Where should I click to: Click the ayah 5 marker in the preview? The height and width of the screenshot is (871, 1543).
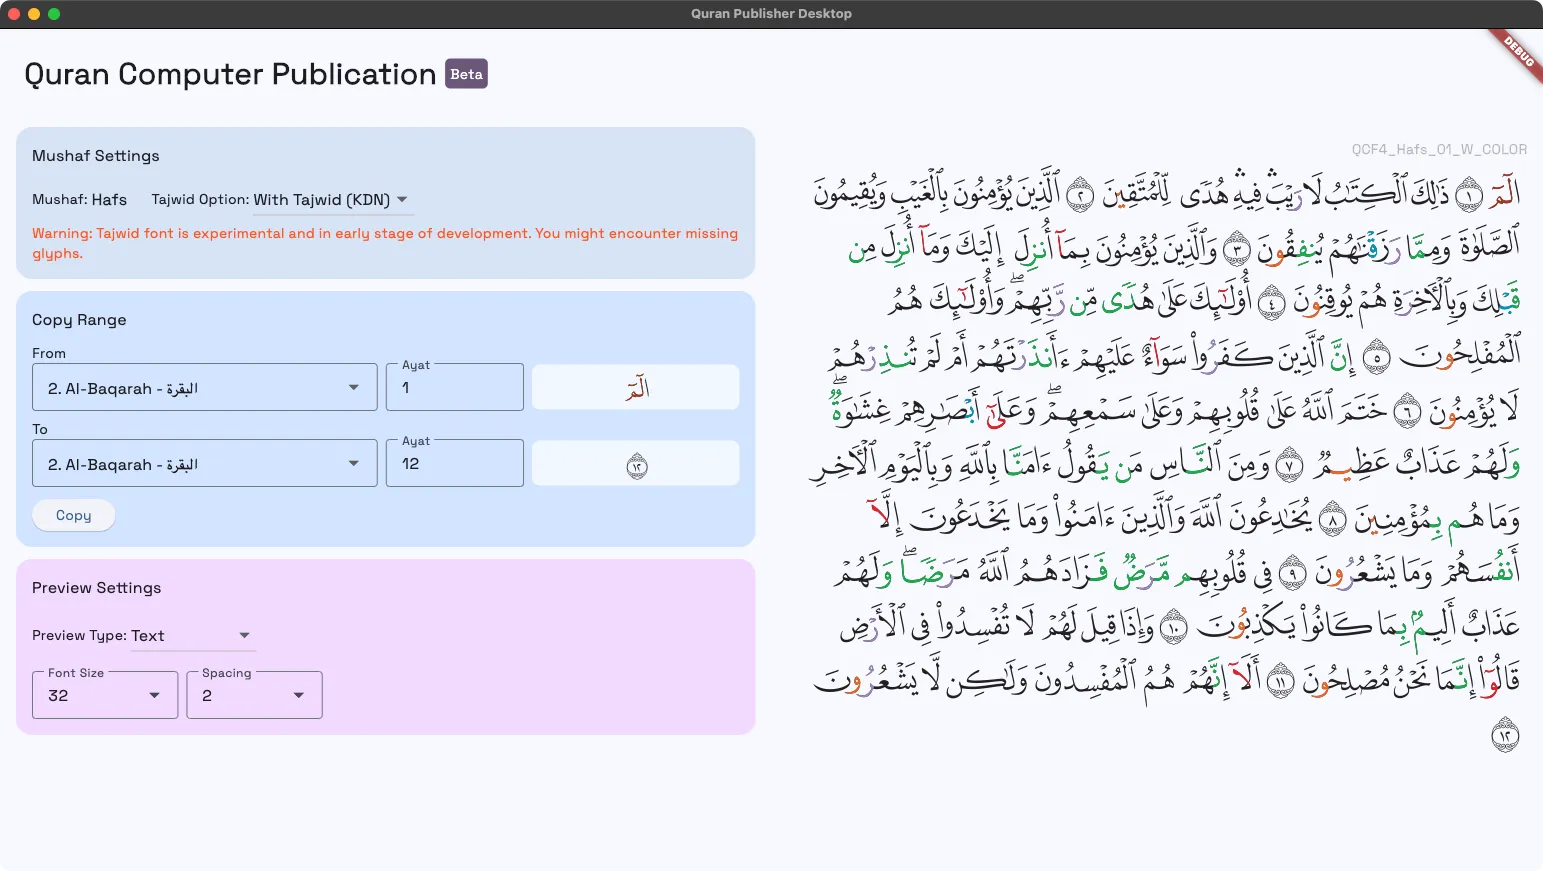(x=1377, y=357)
